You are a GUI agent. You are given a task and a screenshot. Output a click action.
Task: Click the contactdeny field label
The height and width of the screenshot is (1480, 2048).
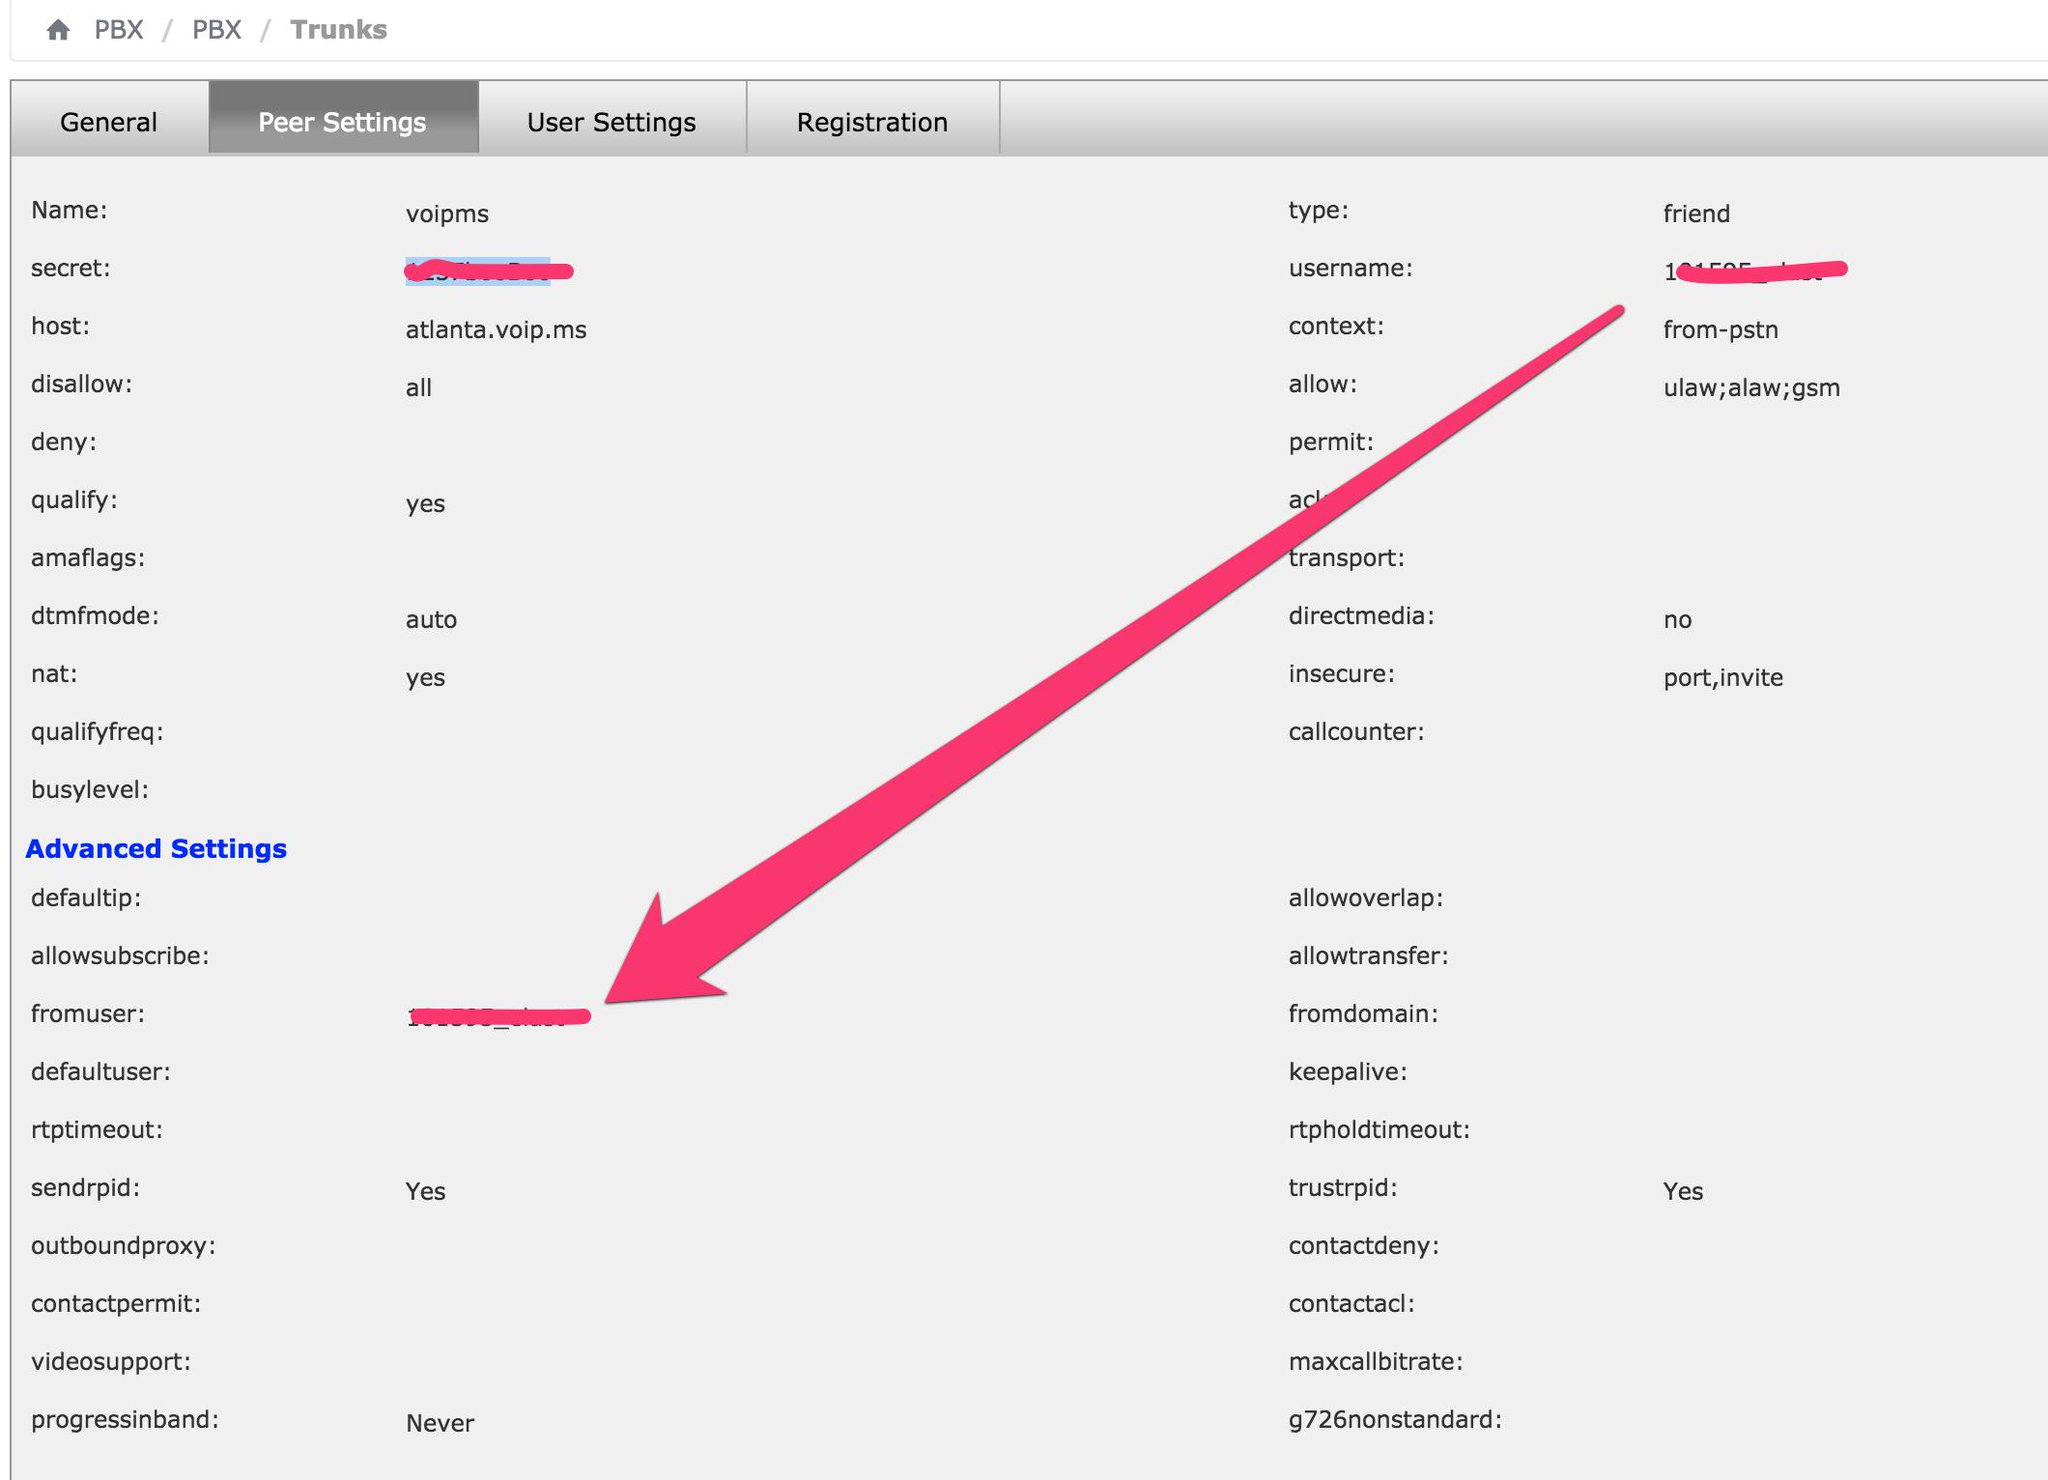click(x=1364, y=1246)
